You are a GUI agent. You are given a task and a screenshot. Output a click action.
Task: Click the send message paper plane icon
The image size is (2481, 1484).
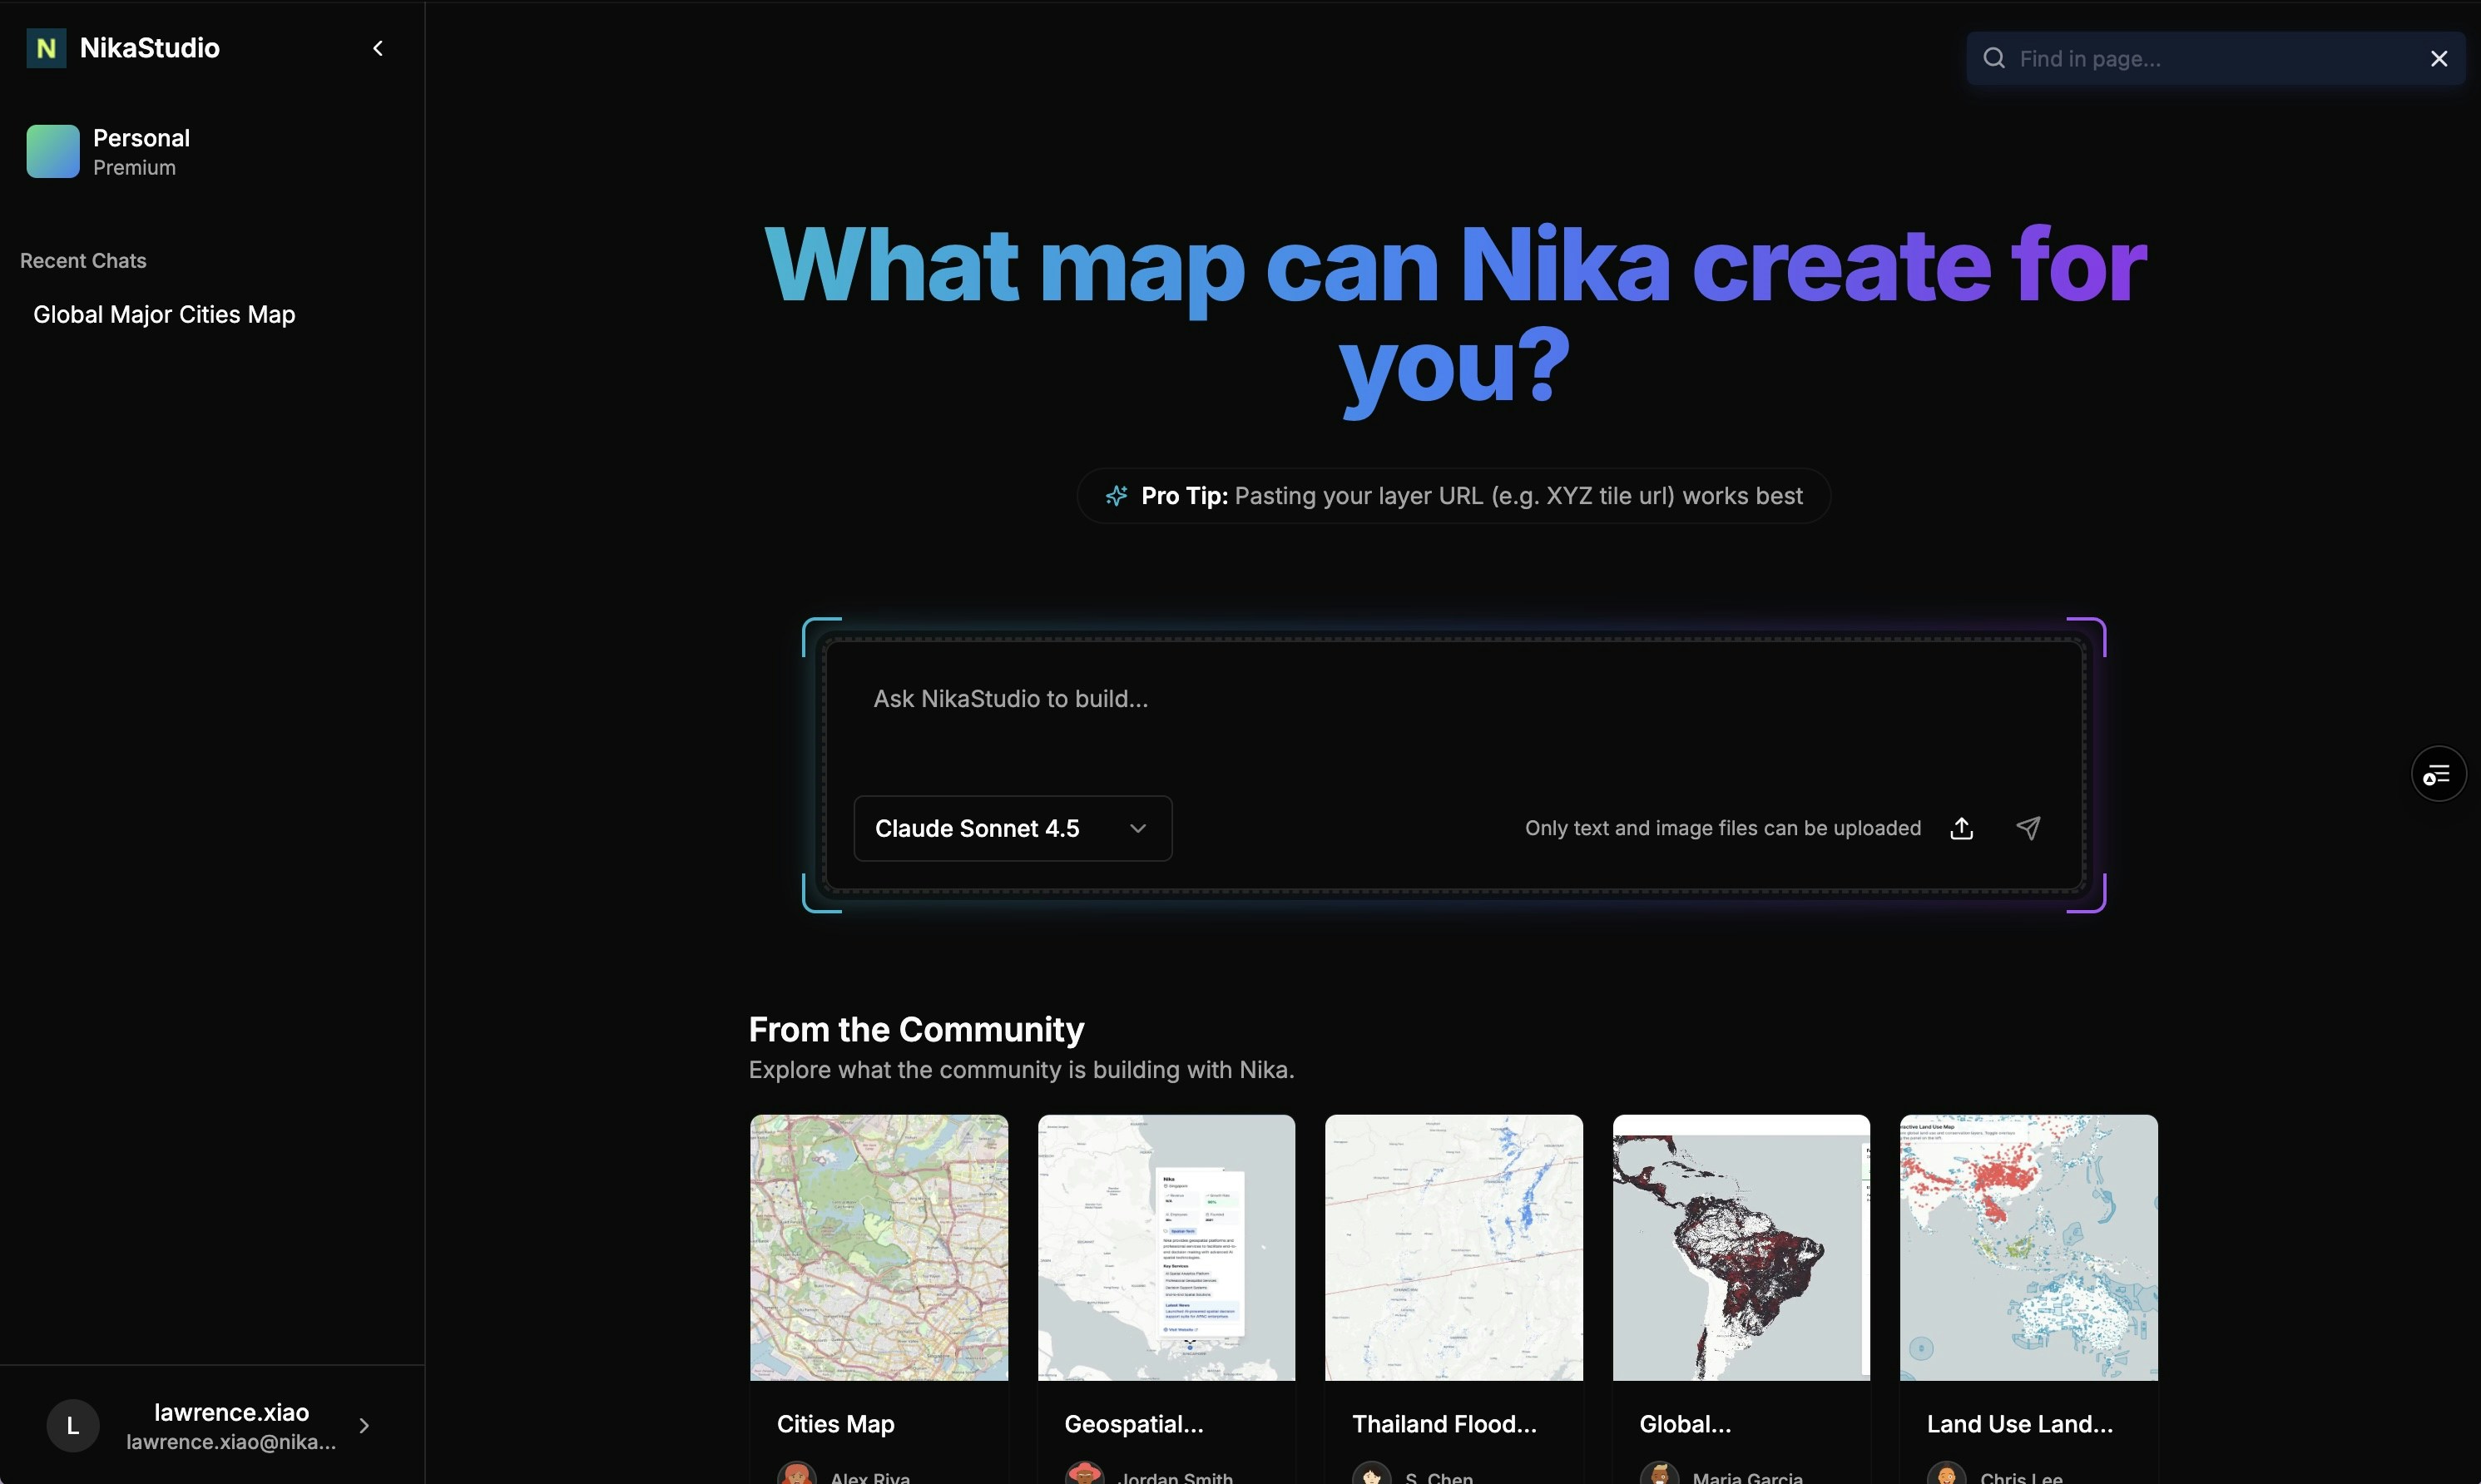pos(2028,828)
